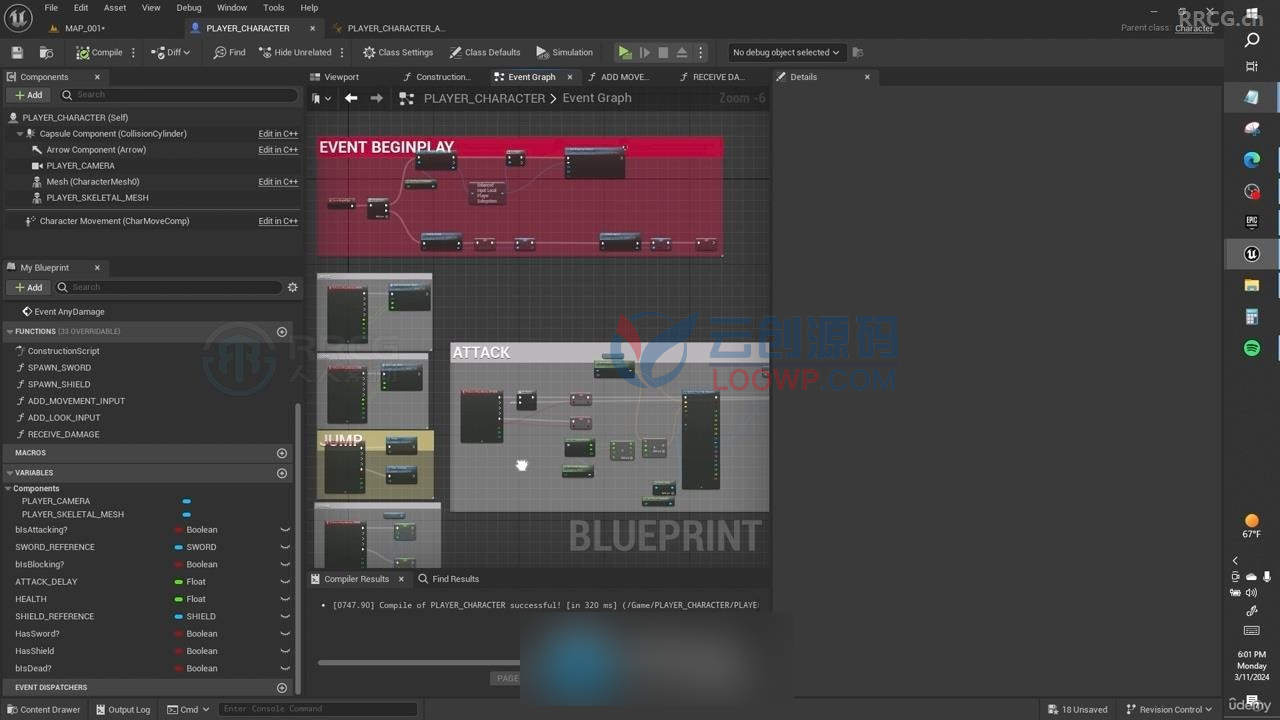This screenshot has height=720, width=1280.
Task: Toggle eye visibility for HEALTH variable
Action: point(285,599)
